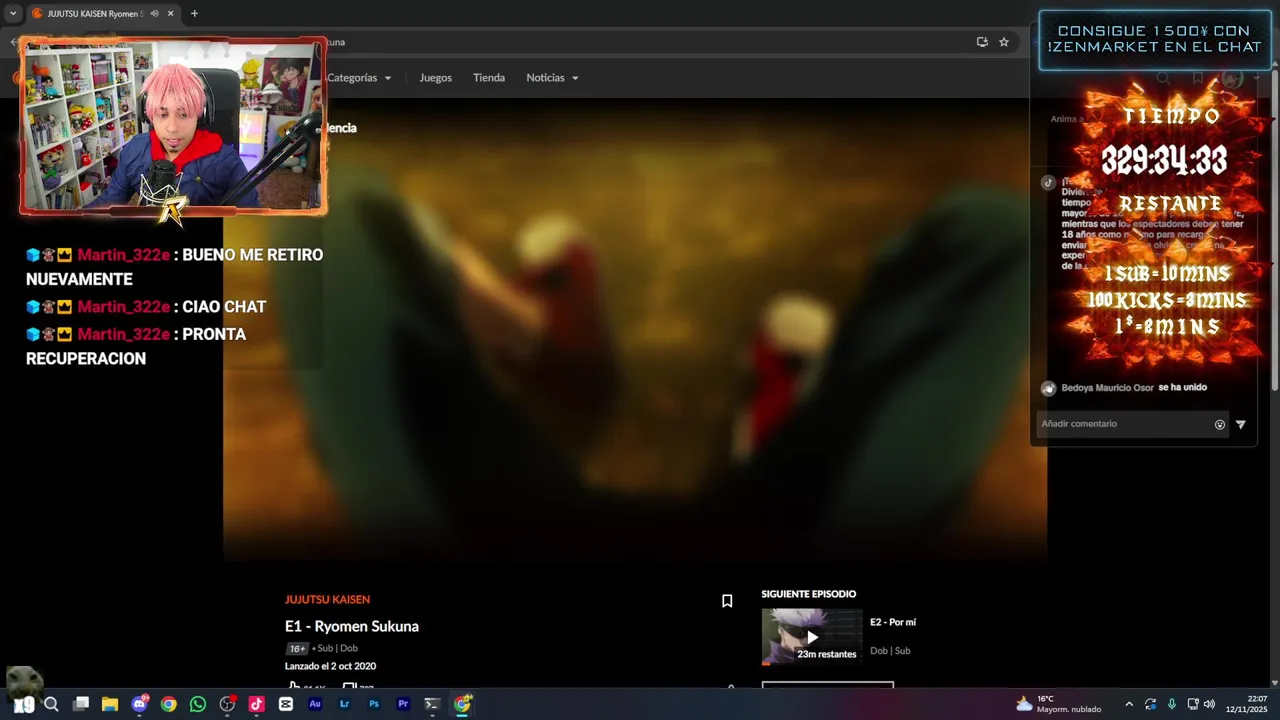Viewport: 1280px width, 720px height.
Task: Add episode to watchlist with bookmark icon
Action: (727, 601)
